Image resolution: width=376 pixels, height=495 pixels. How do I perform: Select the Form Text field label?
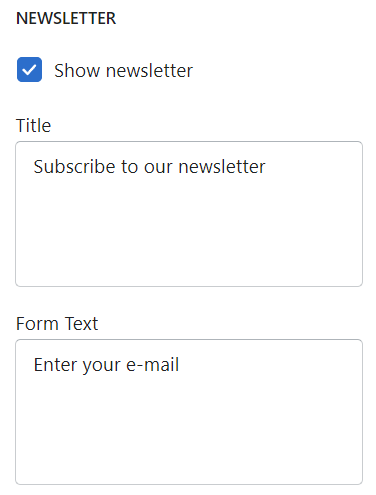coord(57,323)
